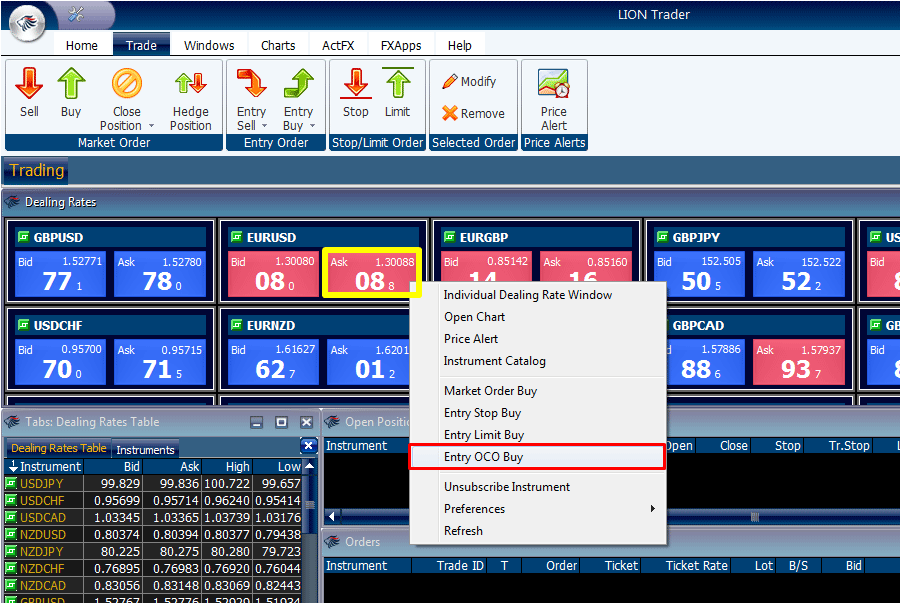Click the Limit order icon
The width and height of the screenshot is (900, 604).
[x=398, y=83]
